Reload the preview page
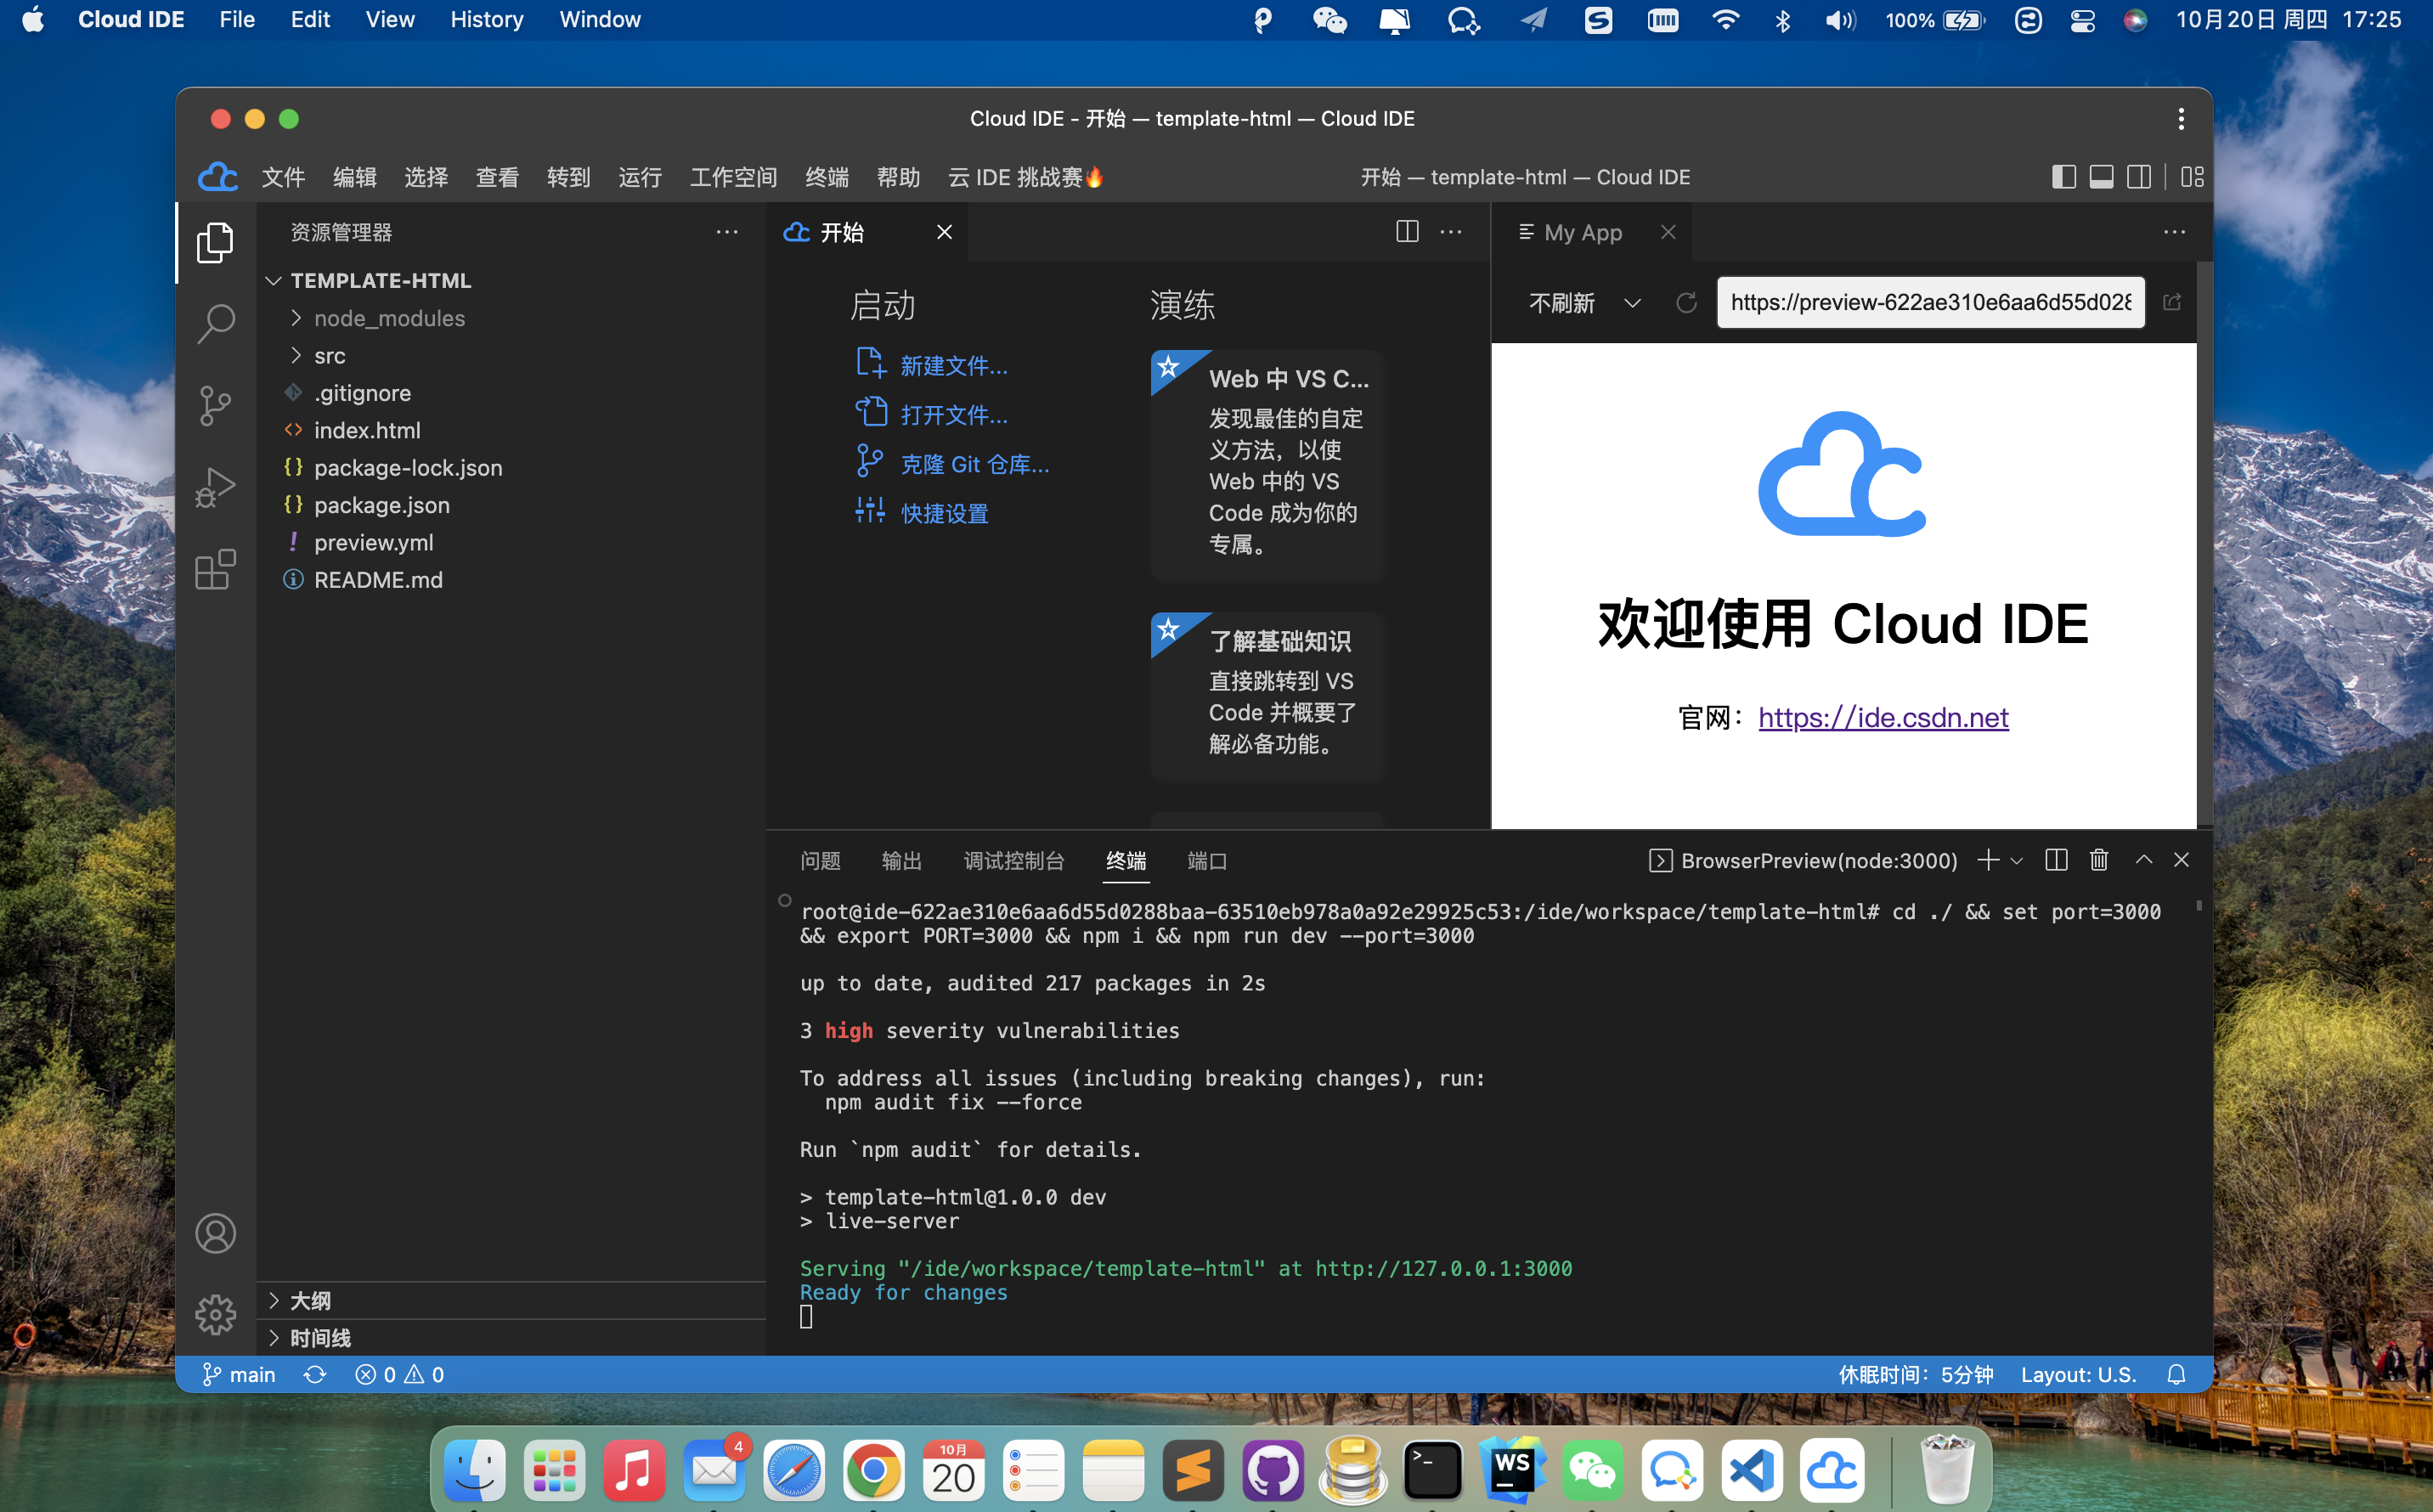The height and width of the screenshot is (1512, 2433). tap(1686, 302)
